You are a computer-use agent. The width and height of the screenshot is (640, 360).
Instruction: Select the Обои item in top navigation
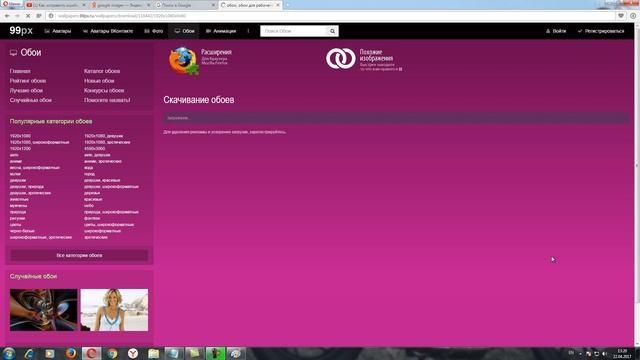tap(184, 31)
